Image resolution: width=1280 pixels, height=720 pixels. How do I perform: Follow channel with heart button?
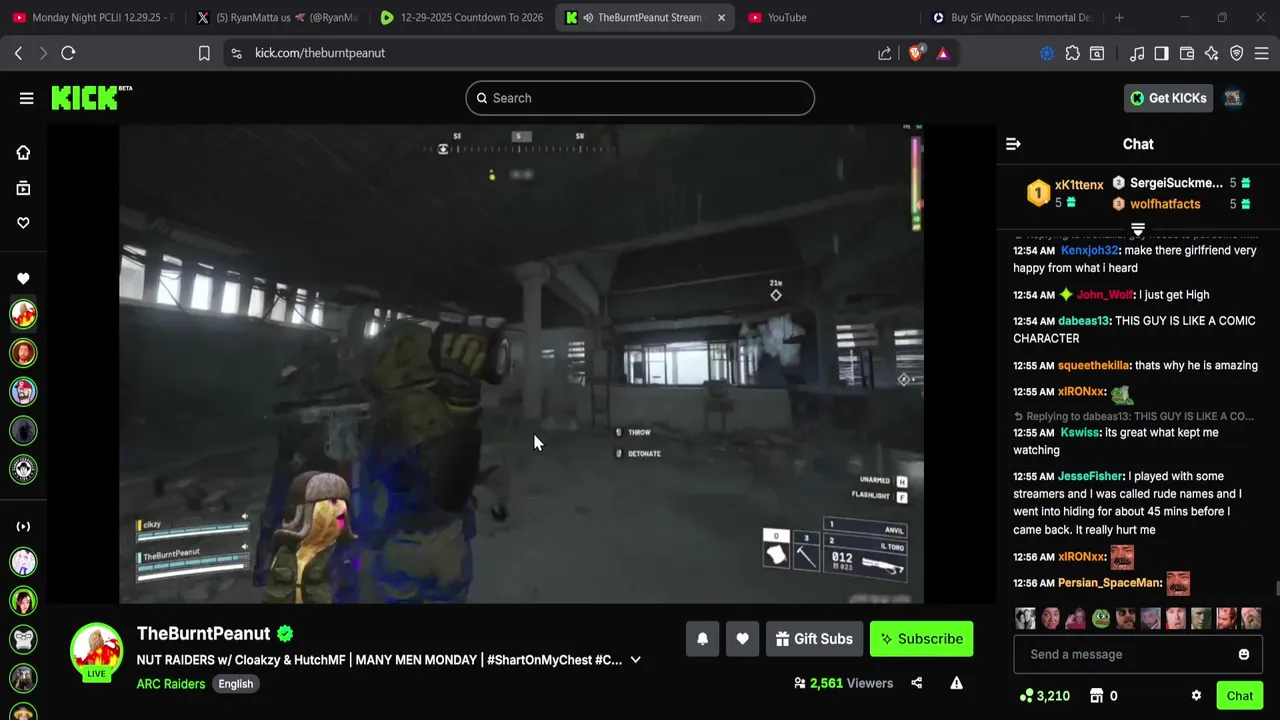742,639
